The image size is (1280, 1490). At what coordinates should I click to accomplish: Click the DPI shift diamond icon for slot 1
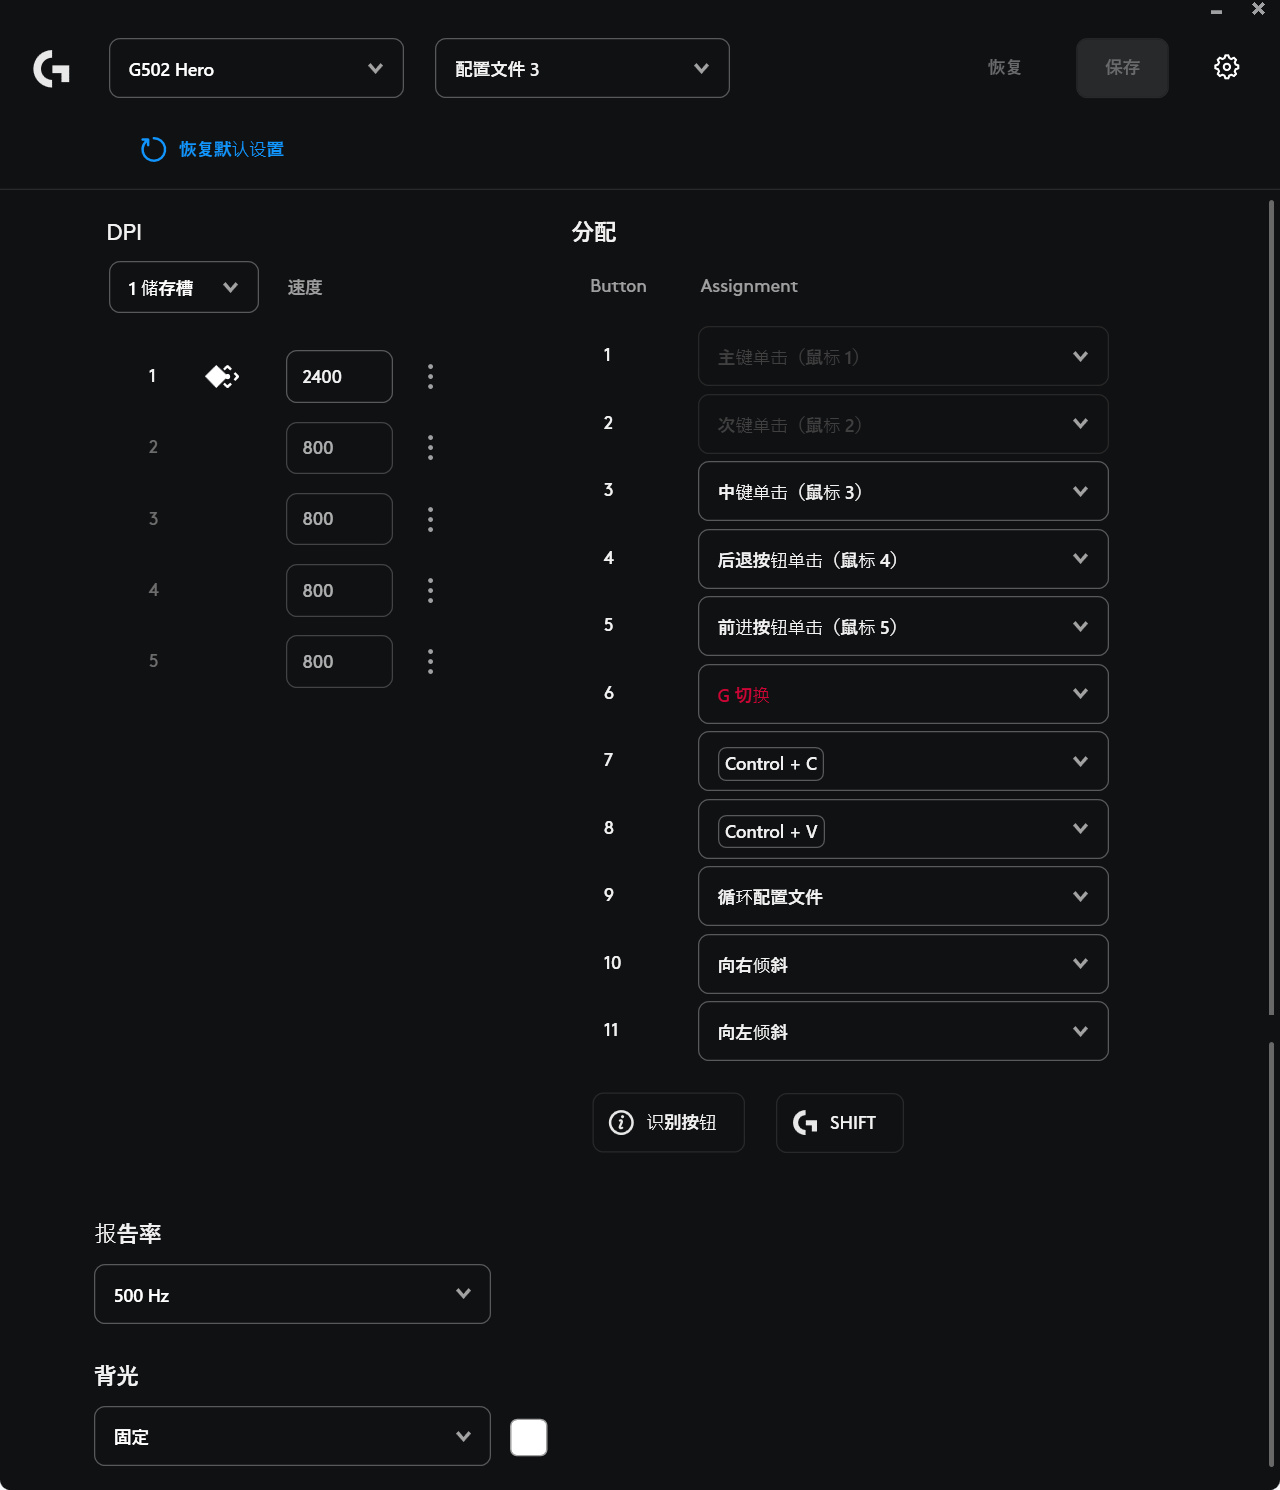tap(222, 377)
